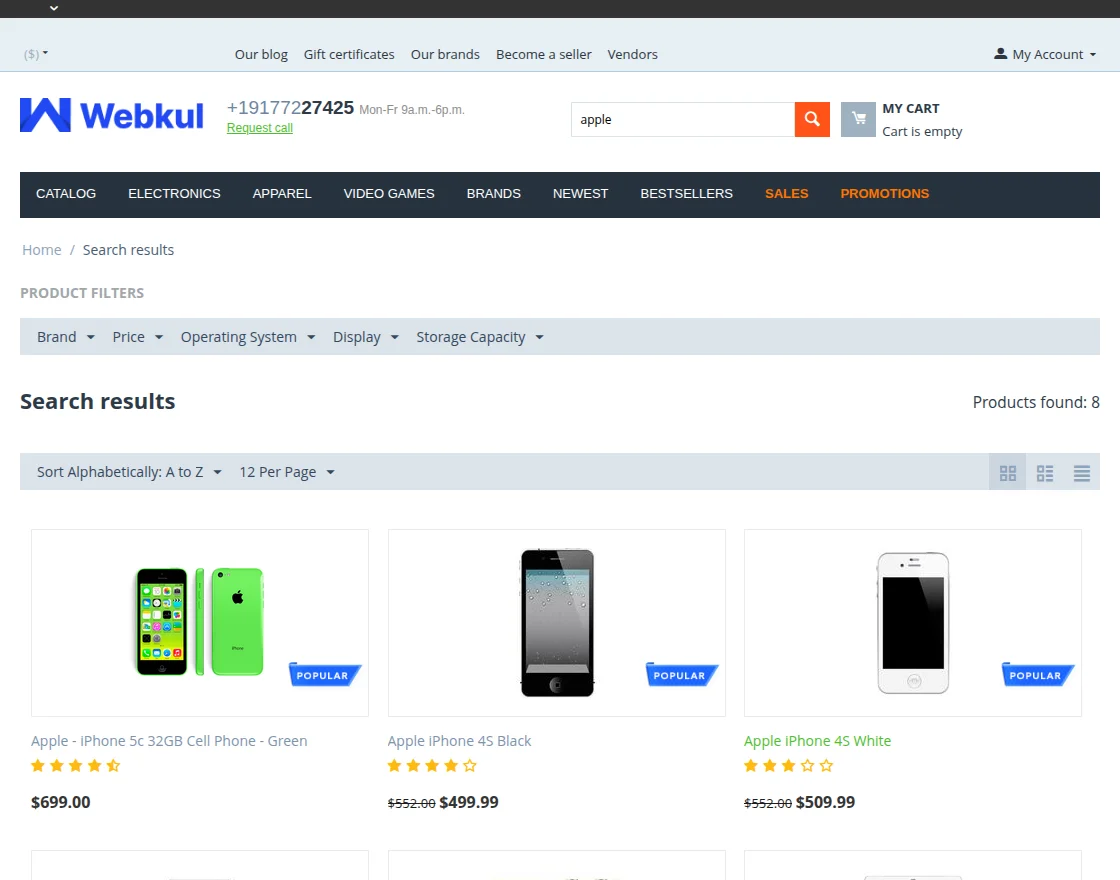Select the grid view icon
This screenshot has width=1120, height=880.
point(1007,472)
